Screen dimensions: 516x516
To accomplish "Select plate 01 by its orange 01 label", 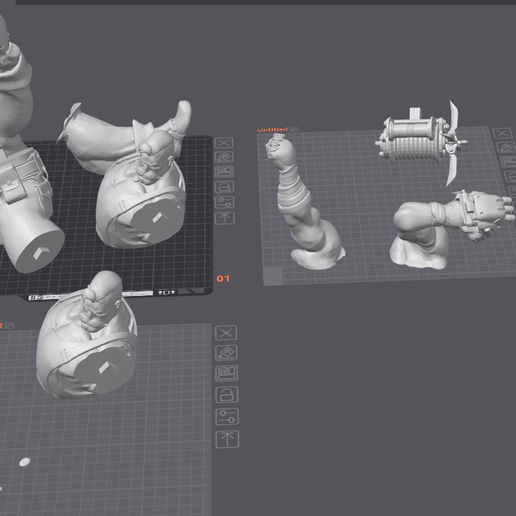I will pyautogui.click(x=223, y=278).
